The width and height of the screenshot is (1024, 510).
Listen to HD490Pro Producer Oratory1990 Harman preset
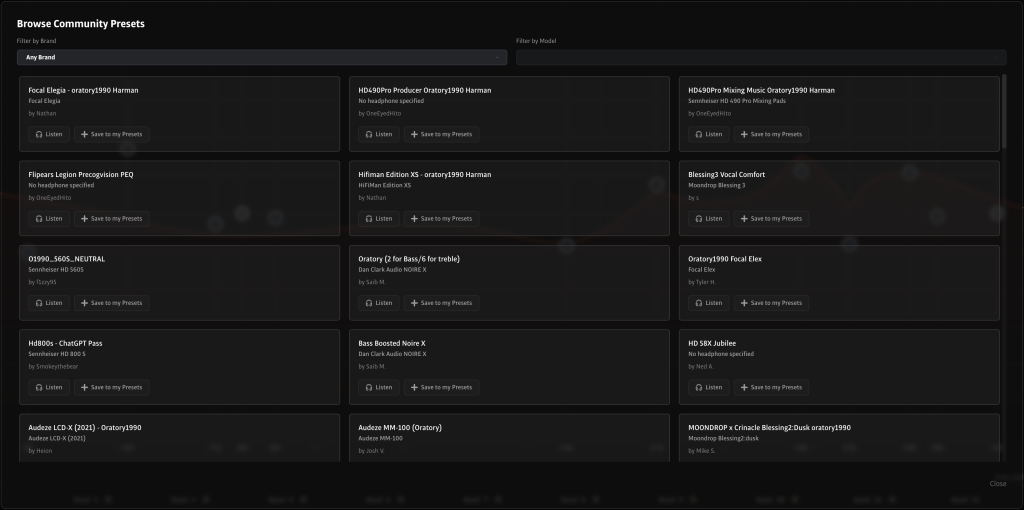click(379, 135)
